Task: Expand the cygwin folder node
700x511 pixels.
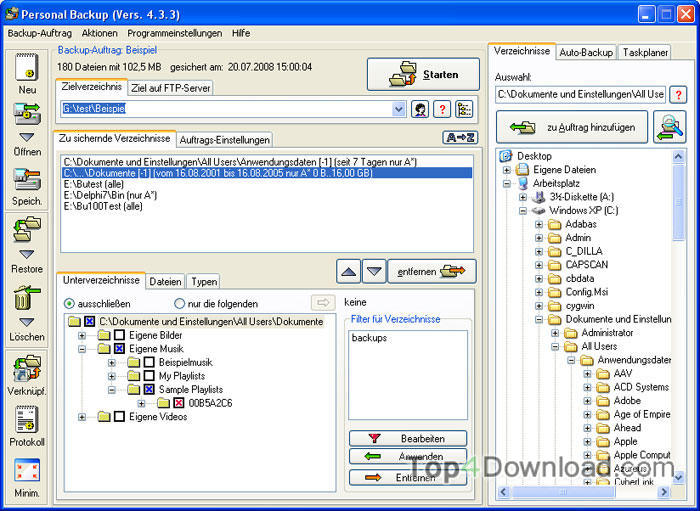Action: click(x=539, y=306)
